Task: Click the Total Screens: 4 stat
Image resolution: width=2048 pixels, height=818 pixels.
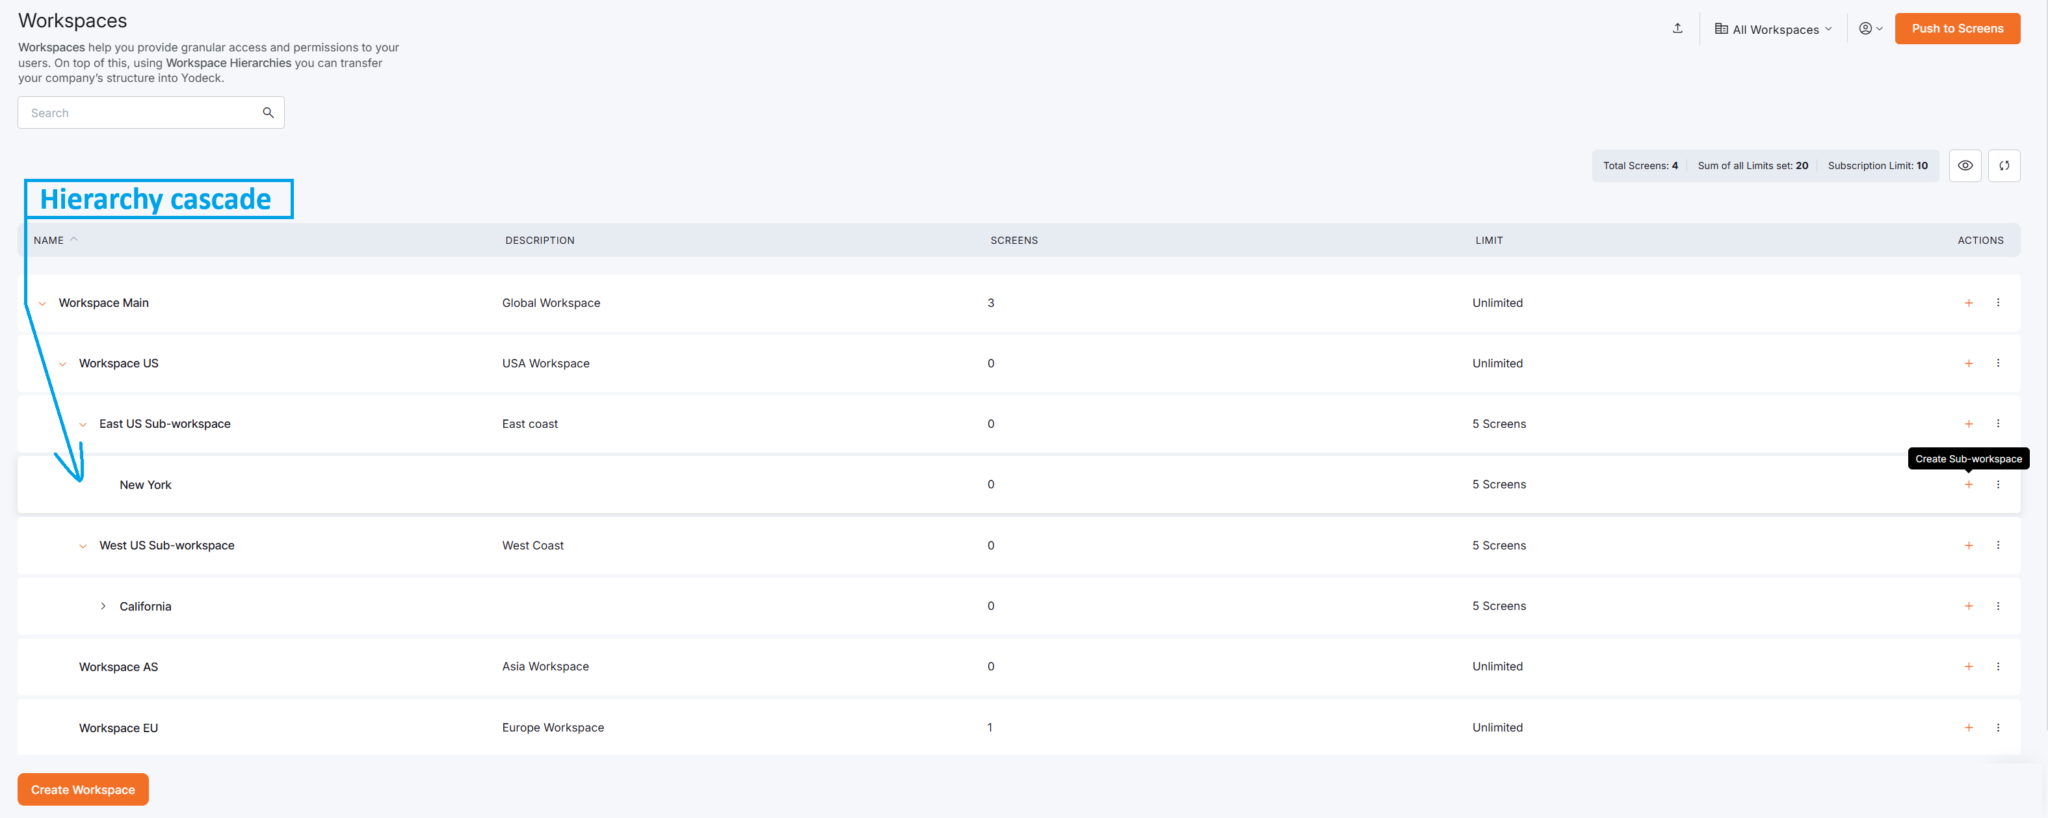Action: (x=1640, y=166)
